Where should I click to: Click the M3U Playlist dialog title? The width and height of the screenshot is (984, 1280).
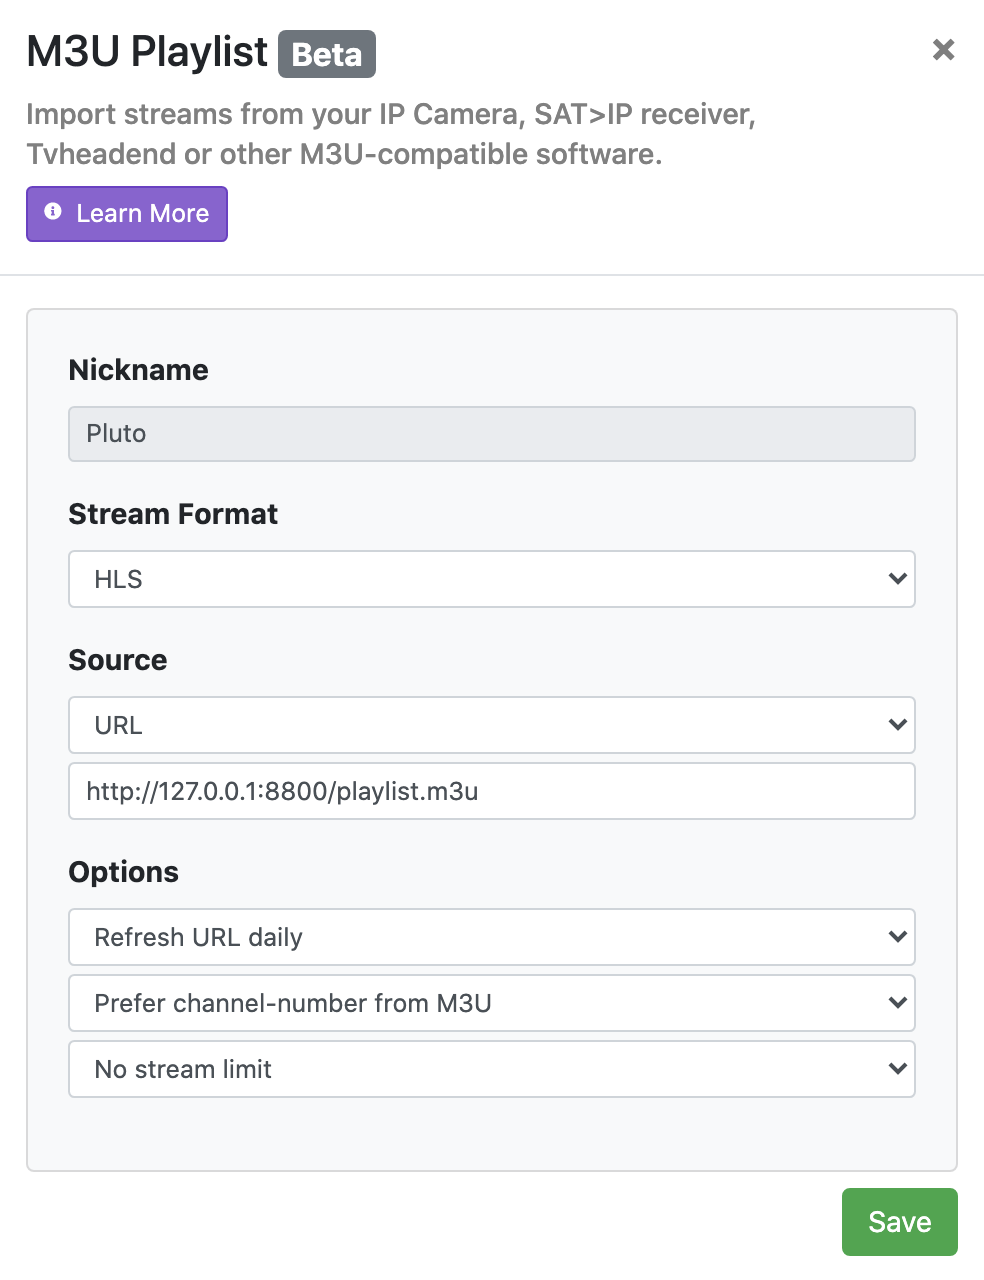[147, 52]
